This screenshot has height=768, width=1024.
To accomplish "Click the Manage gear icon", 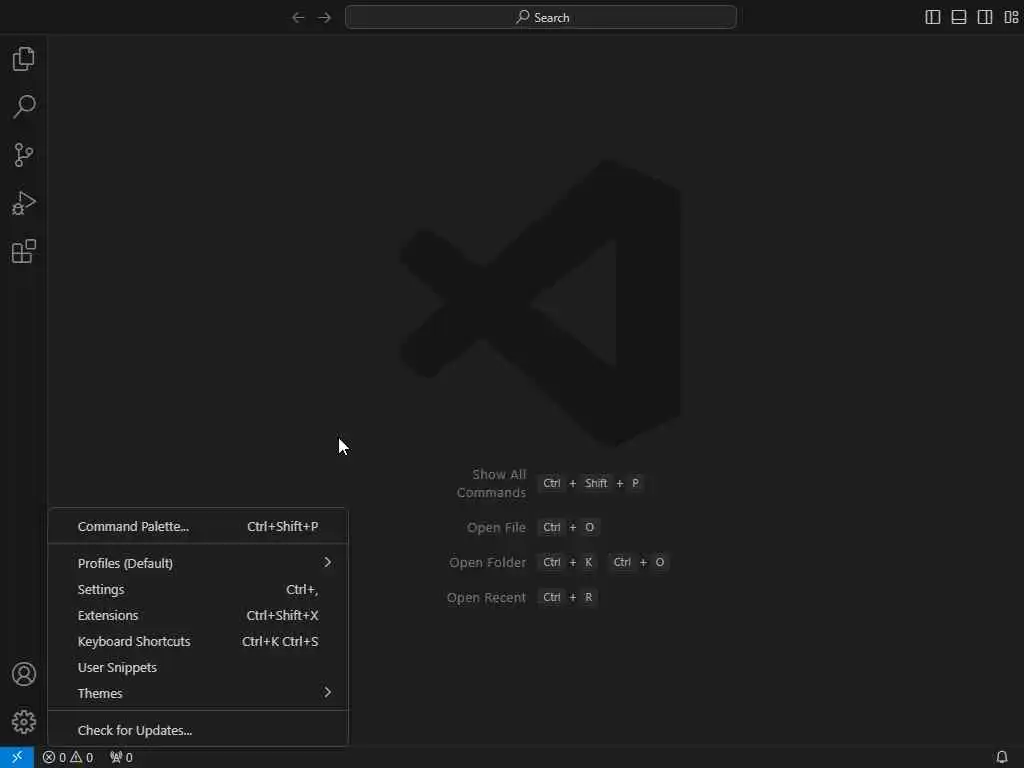I will click(x=24, y=722).
